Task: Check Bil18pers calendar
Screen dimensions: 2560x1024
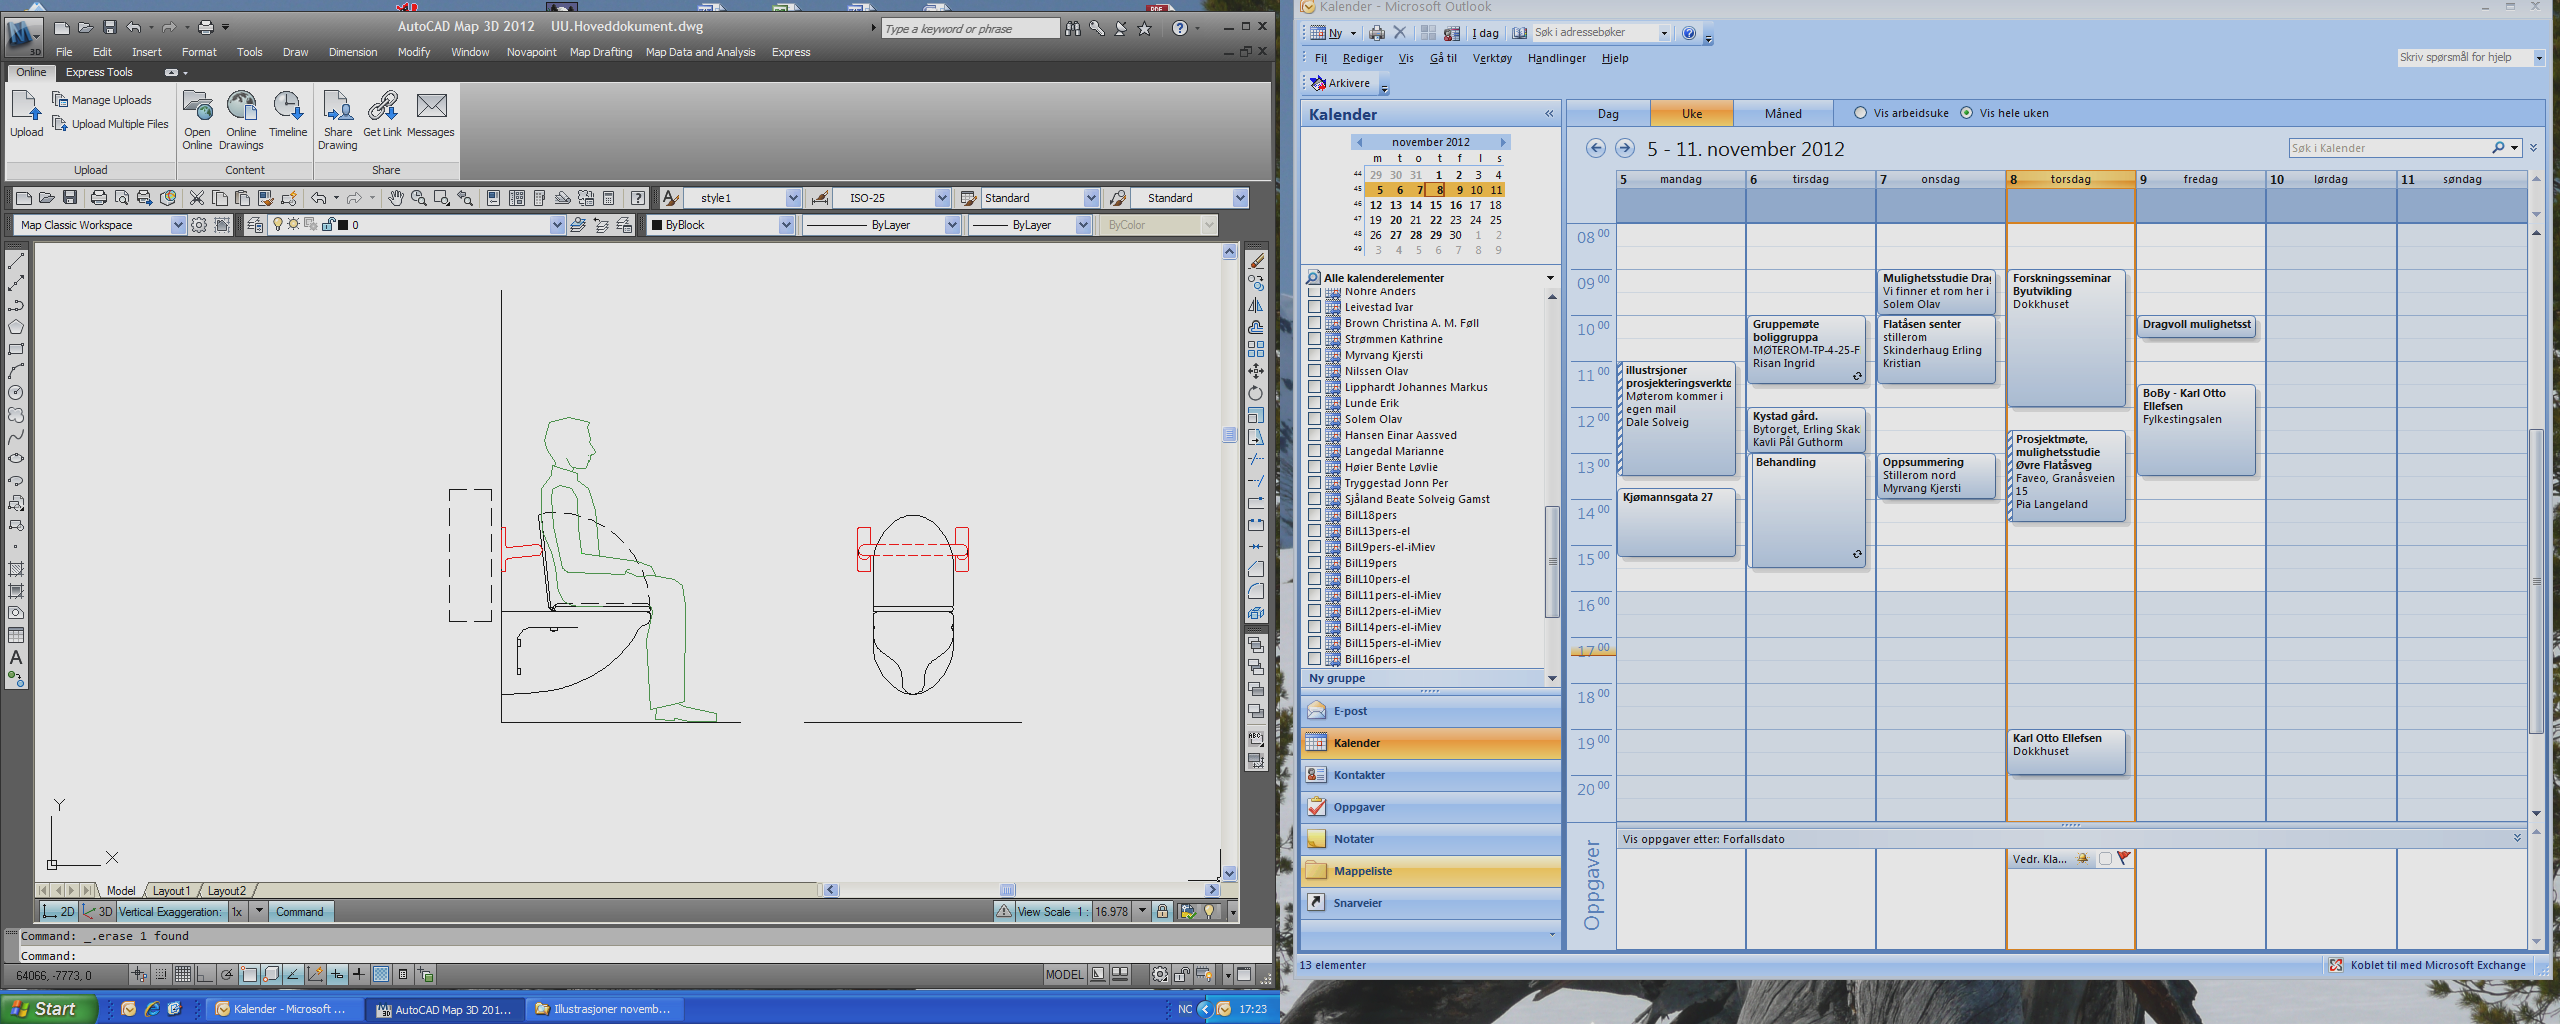Action: tap(1315, 515)
